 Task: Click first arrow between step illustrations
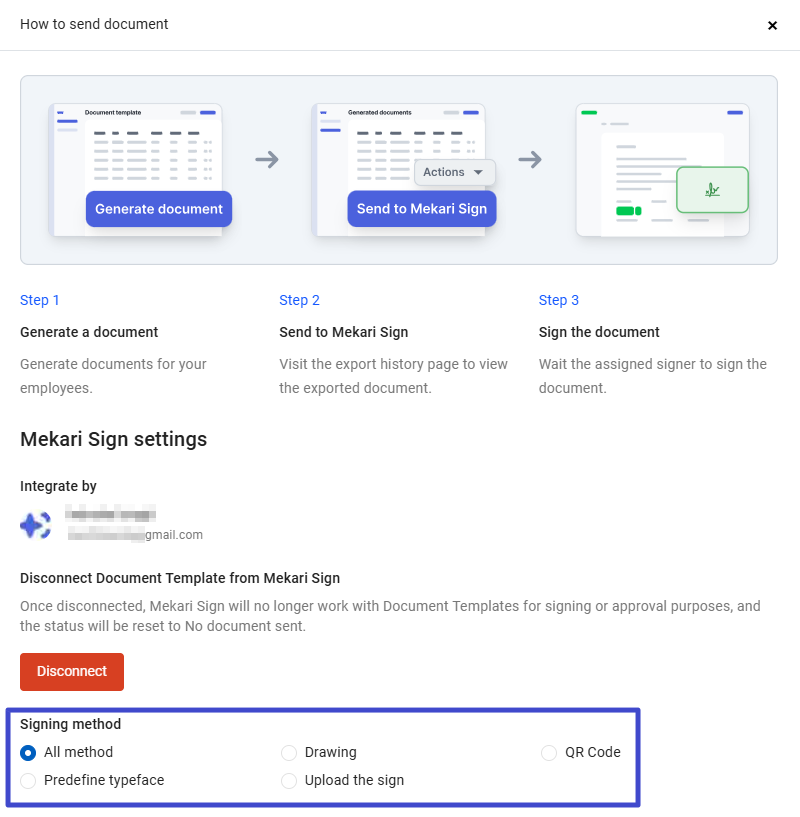(267, 159)
